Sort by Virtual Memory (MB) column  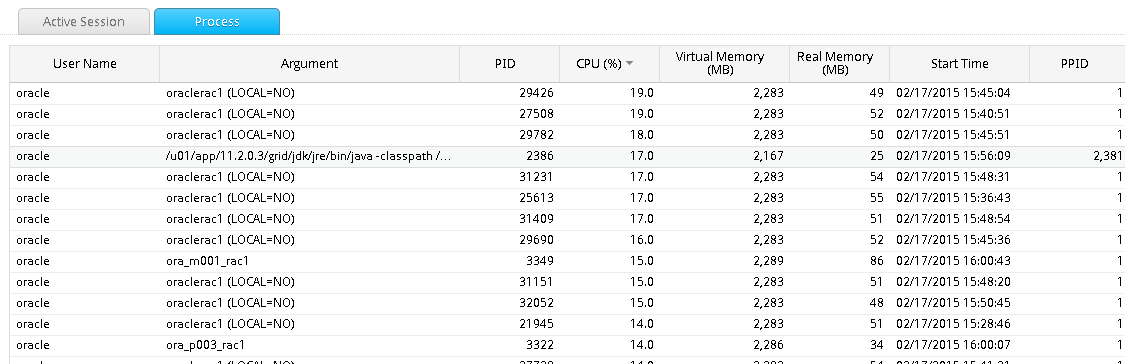pos(720,64)
